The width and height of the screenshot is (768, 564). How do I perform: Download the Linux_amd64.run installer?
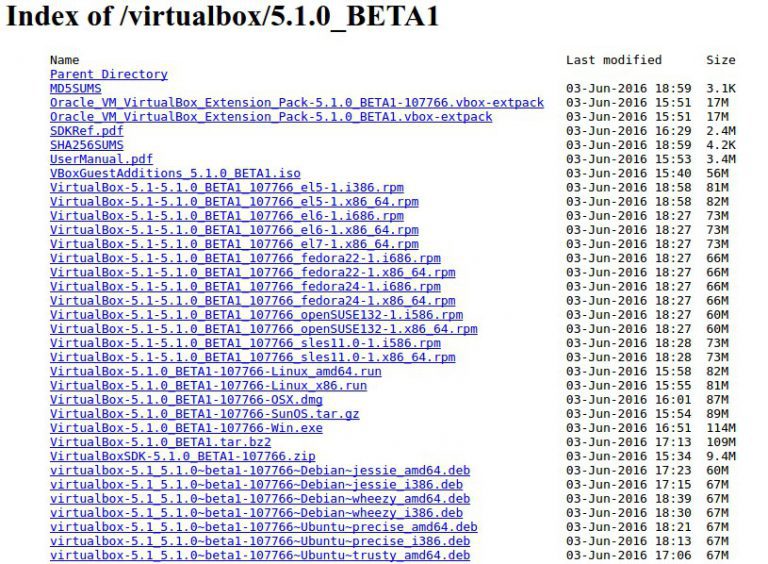216,372
